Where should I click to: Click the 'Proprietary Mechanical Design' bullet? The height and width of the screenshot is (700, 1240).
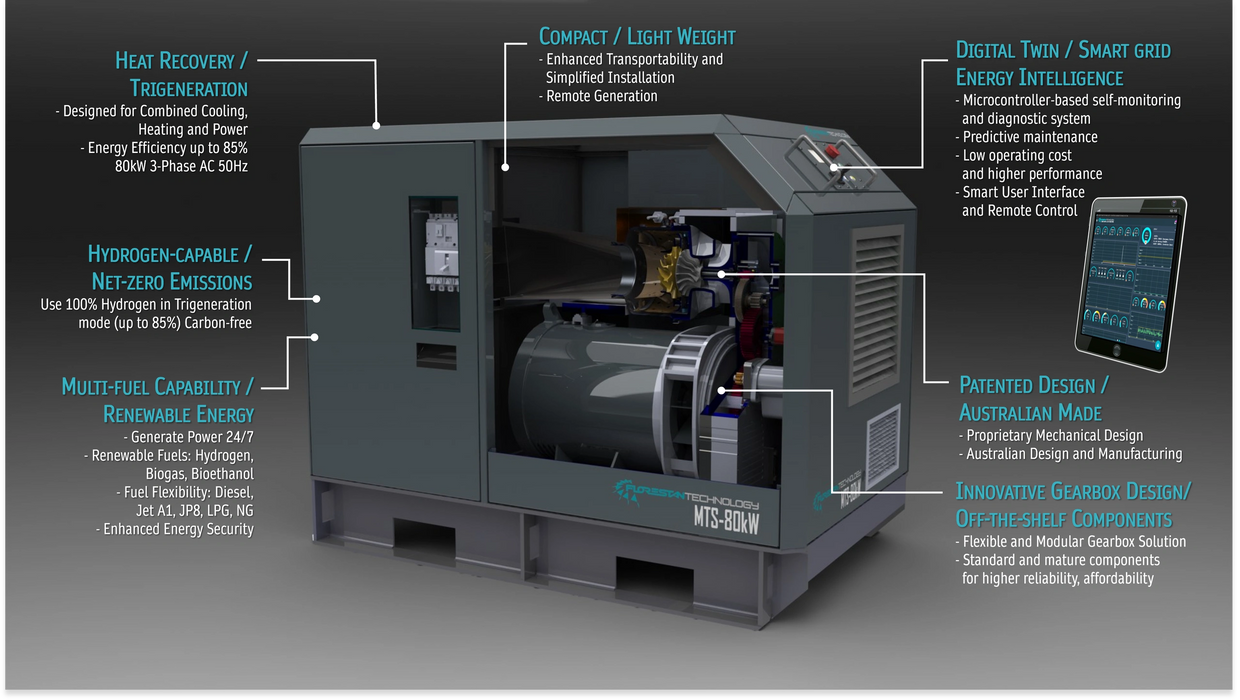[x=1051, y=435]
